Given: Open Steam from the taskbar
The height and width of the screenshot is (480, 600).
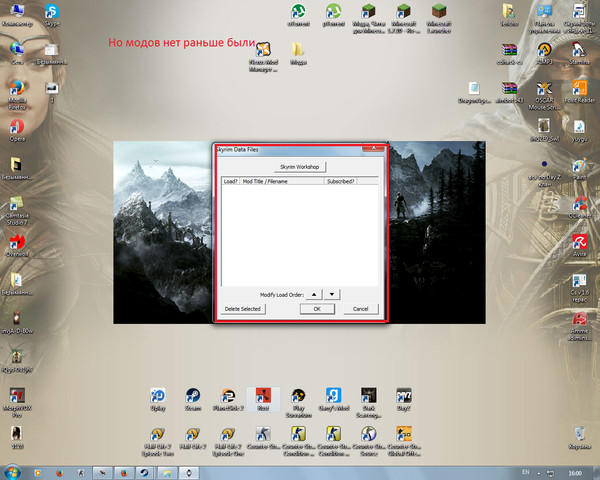Looking at the screenshot, I should (144, 473).
